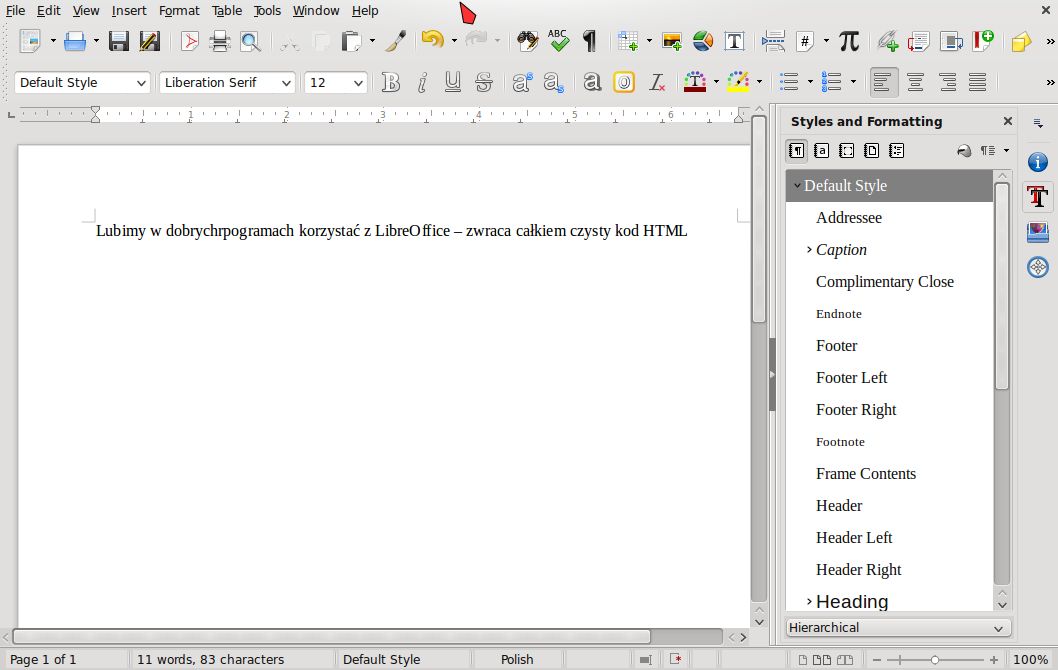The width and height of the screenshot is (1058, 670).
Task: Toggle Strikethrough formatting
Action: tap(484, 82)
